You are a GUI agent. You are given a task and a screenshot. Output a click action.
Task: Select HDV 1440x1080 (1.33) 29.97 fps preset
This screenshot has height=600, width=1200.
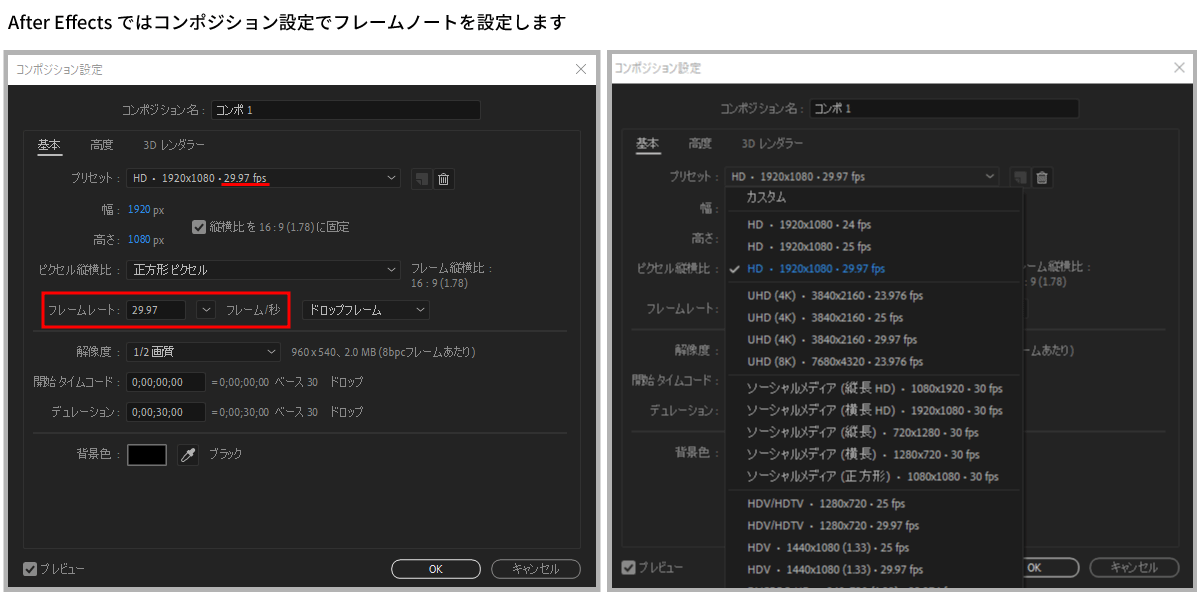click(874, 570)
